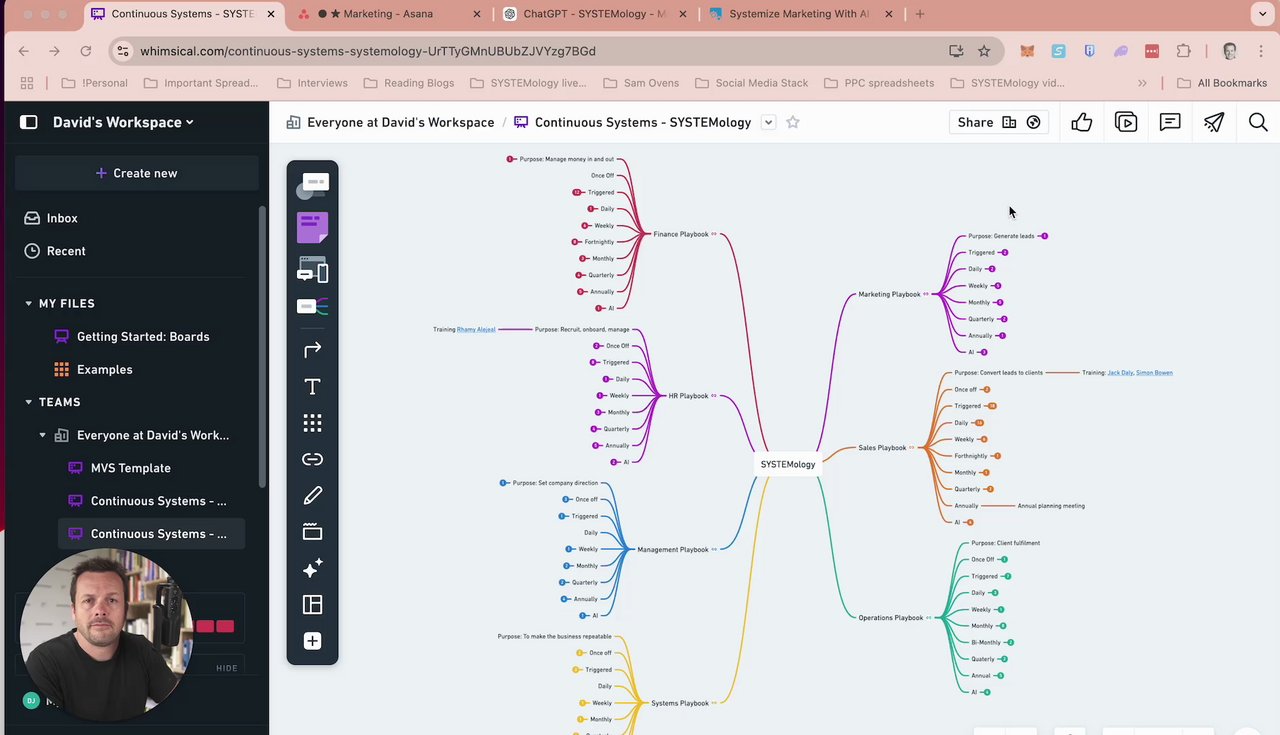The image size is (1280, 735).
Task: Click the red password manager extension
Action: pyautogui.click(x=1152, y=51)
